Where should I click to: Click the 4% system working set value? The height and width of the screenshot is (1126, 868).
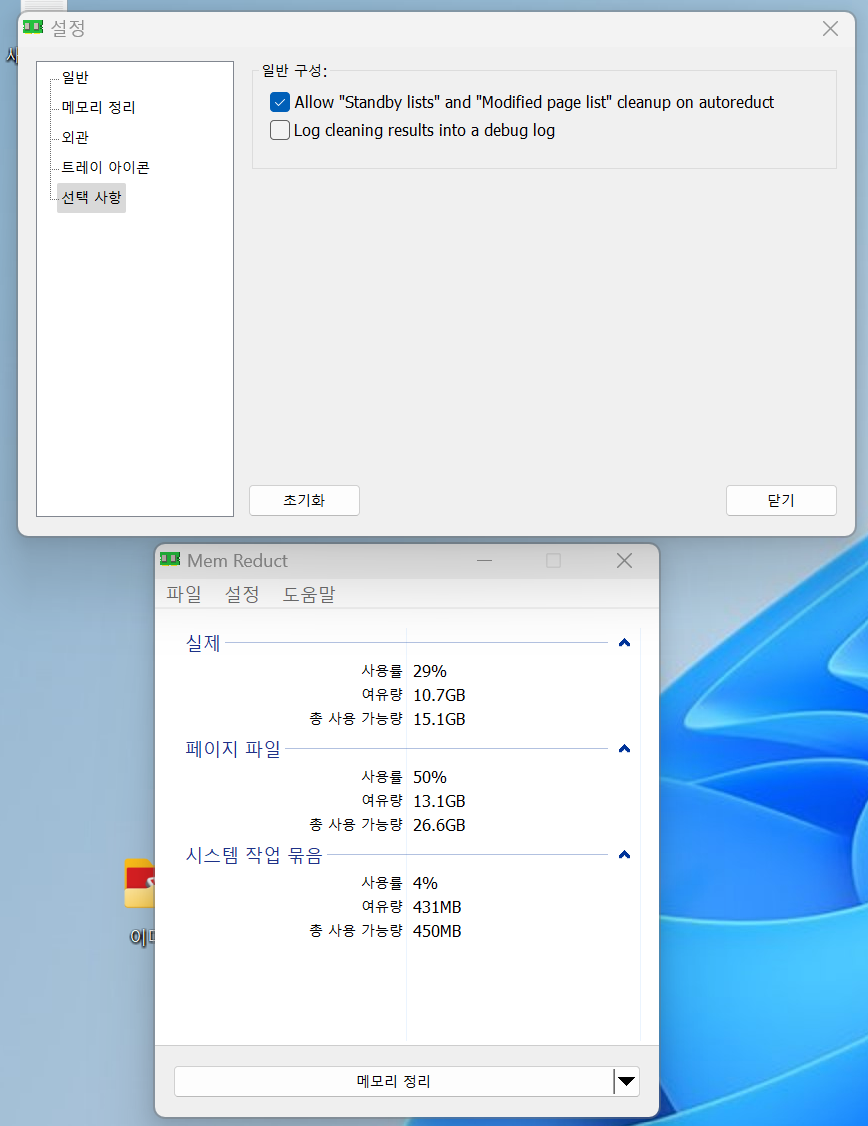click(x=425, y=883)
